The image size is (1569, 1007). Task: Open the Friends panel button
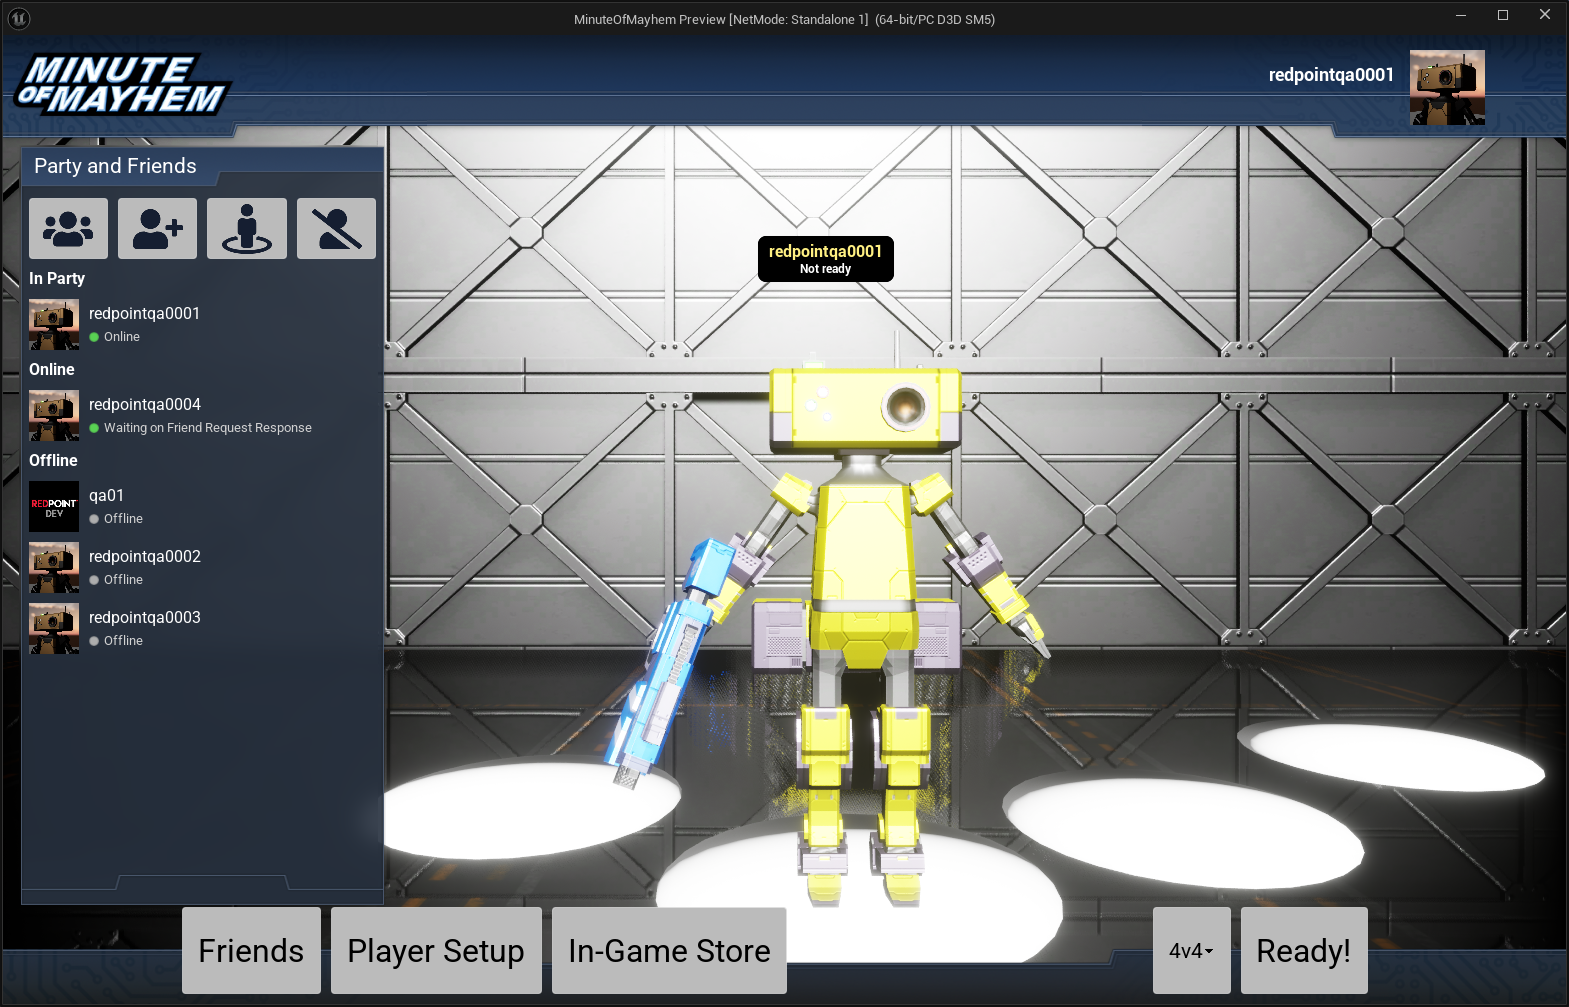(x=251, y=950)
